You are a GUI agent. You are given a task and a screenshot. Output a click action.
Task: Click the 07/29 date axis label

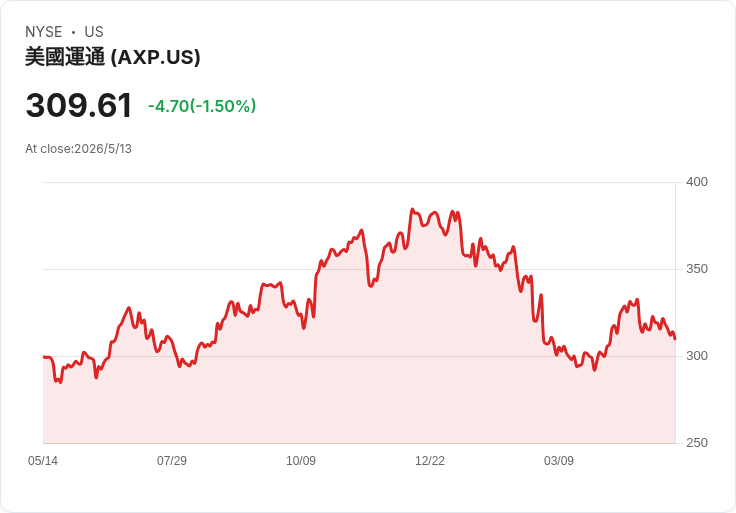coord(172,460)
